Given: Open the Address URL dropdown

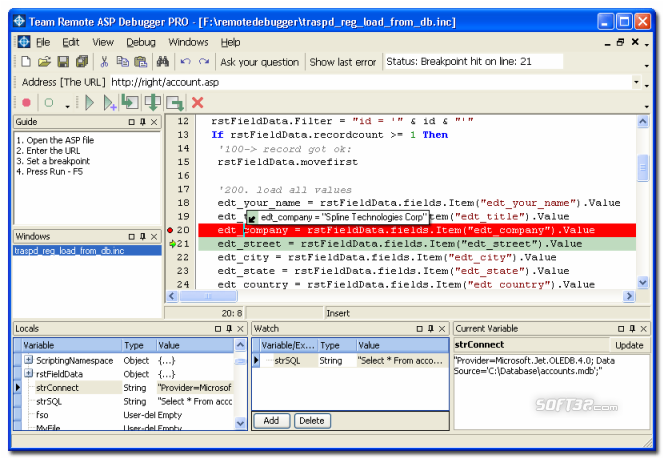Looking at the screenshot, I should [636, 82].
